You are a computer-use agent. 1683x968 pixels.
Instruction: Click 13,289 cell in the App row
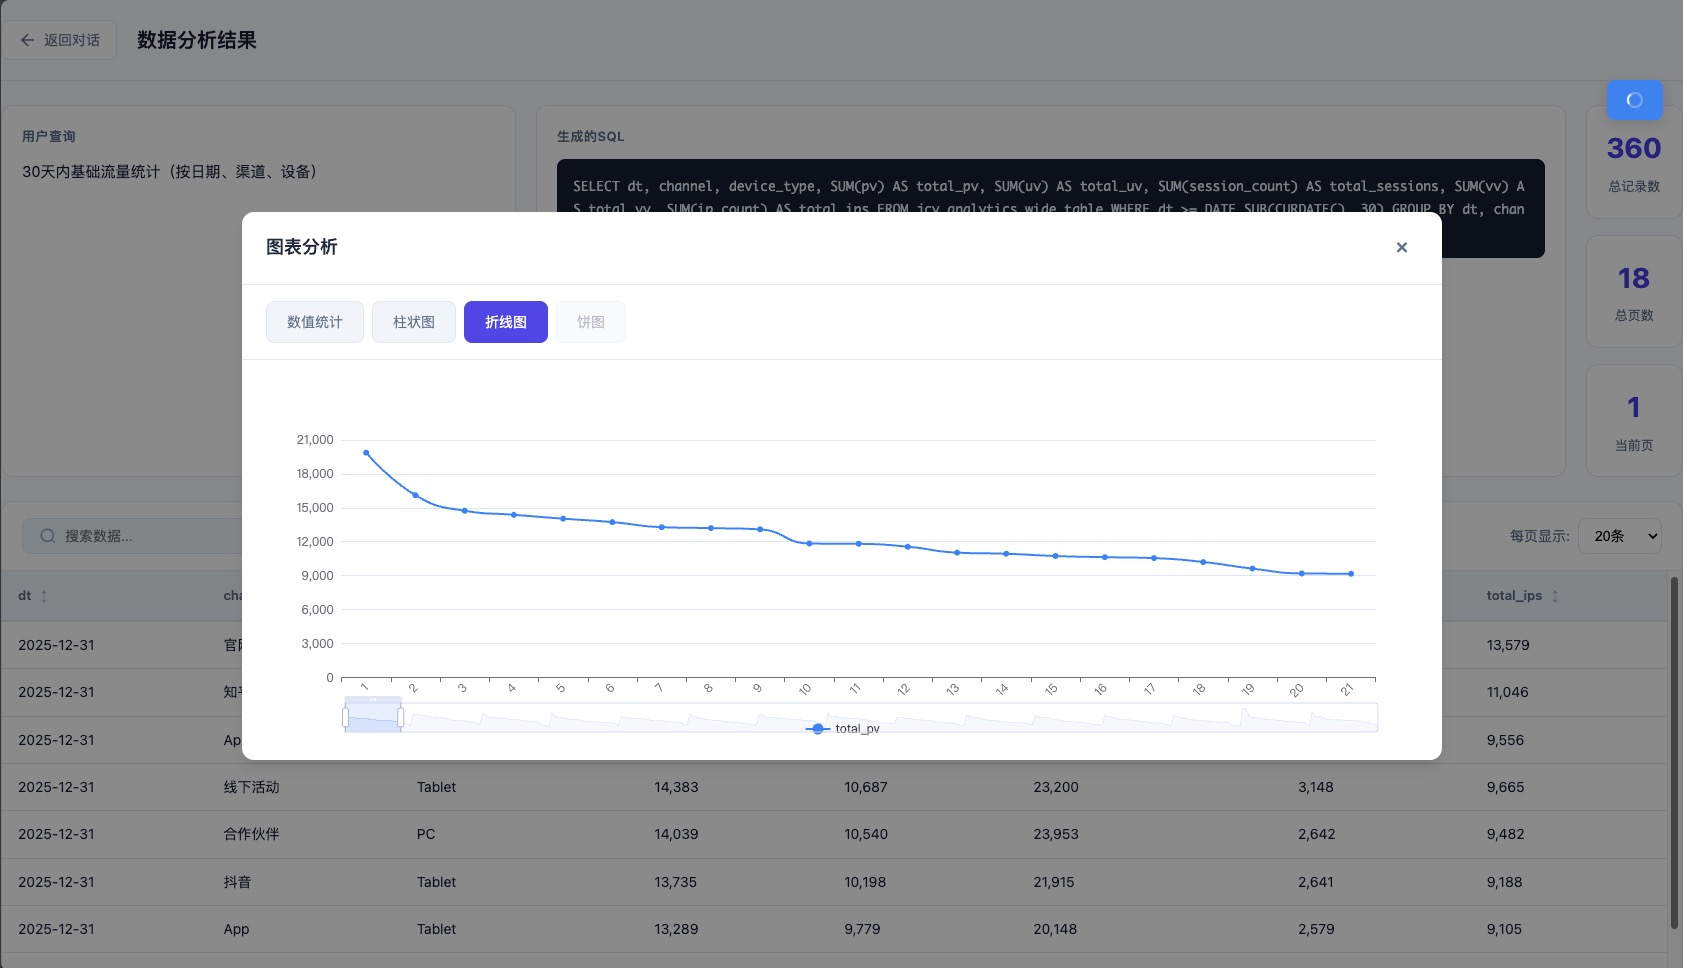676,929
